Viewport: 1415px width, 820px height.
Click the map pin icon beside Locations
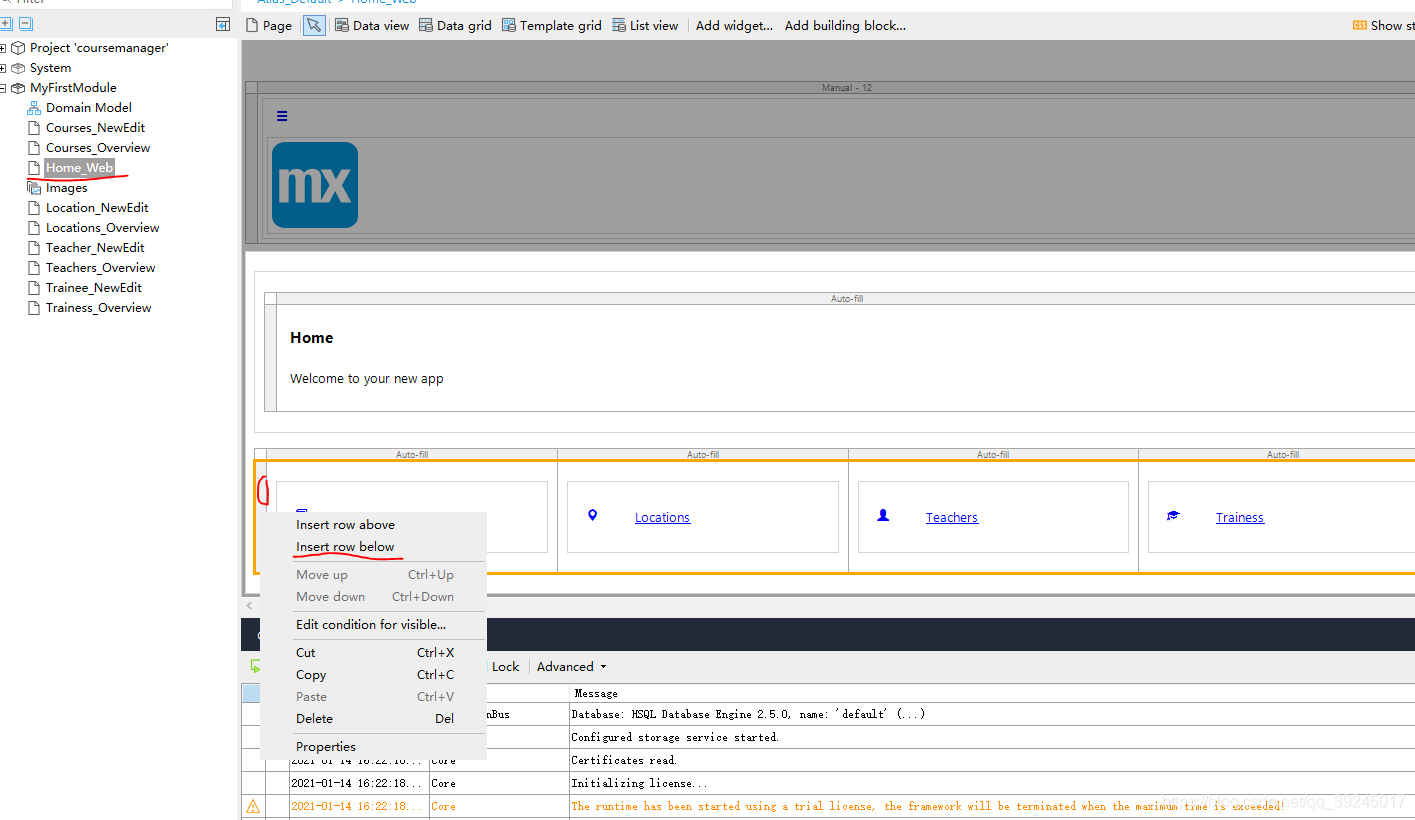point(592,516)
